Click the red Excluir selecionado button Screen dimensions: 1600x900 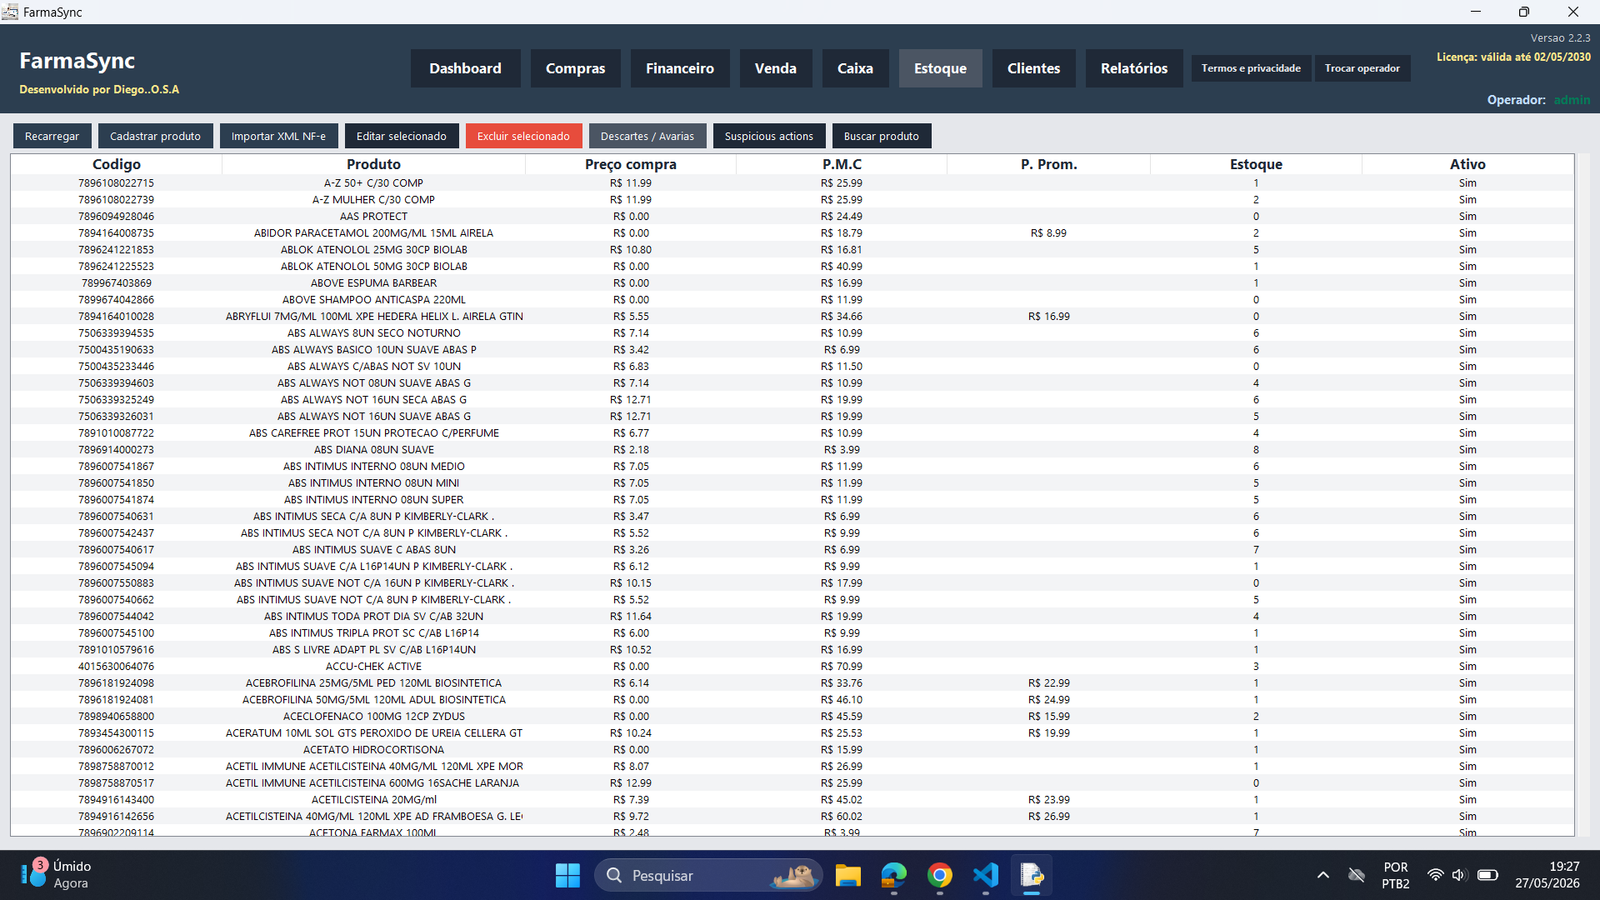click(523, 136)
